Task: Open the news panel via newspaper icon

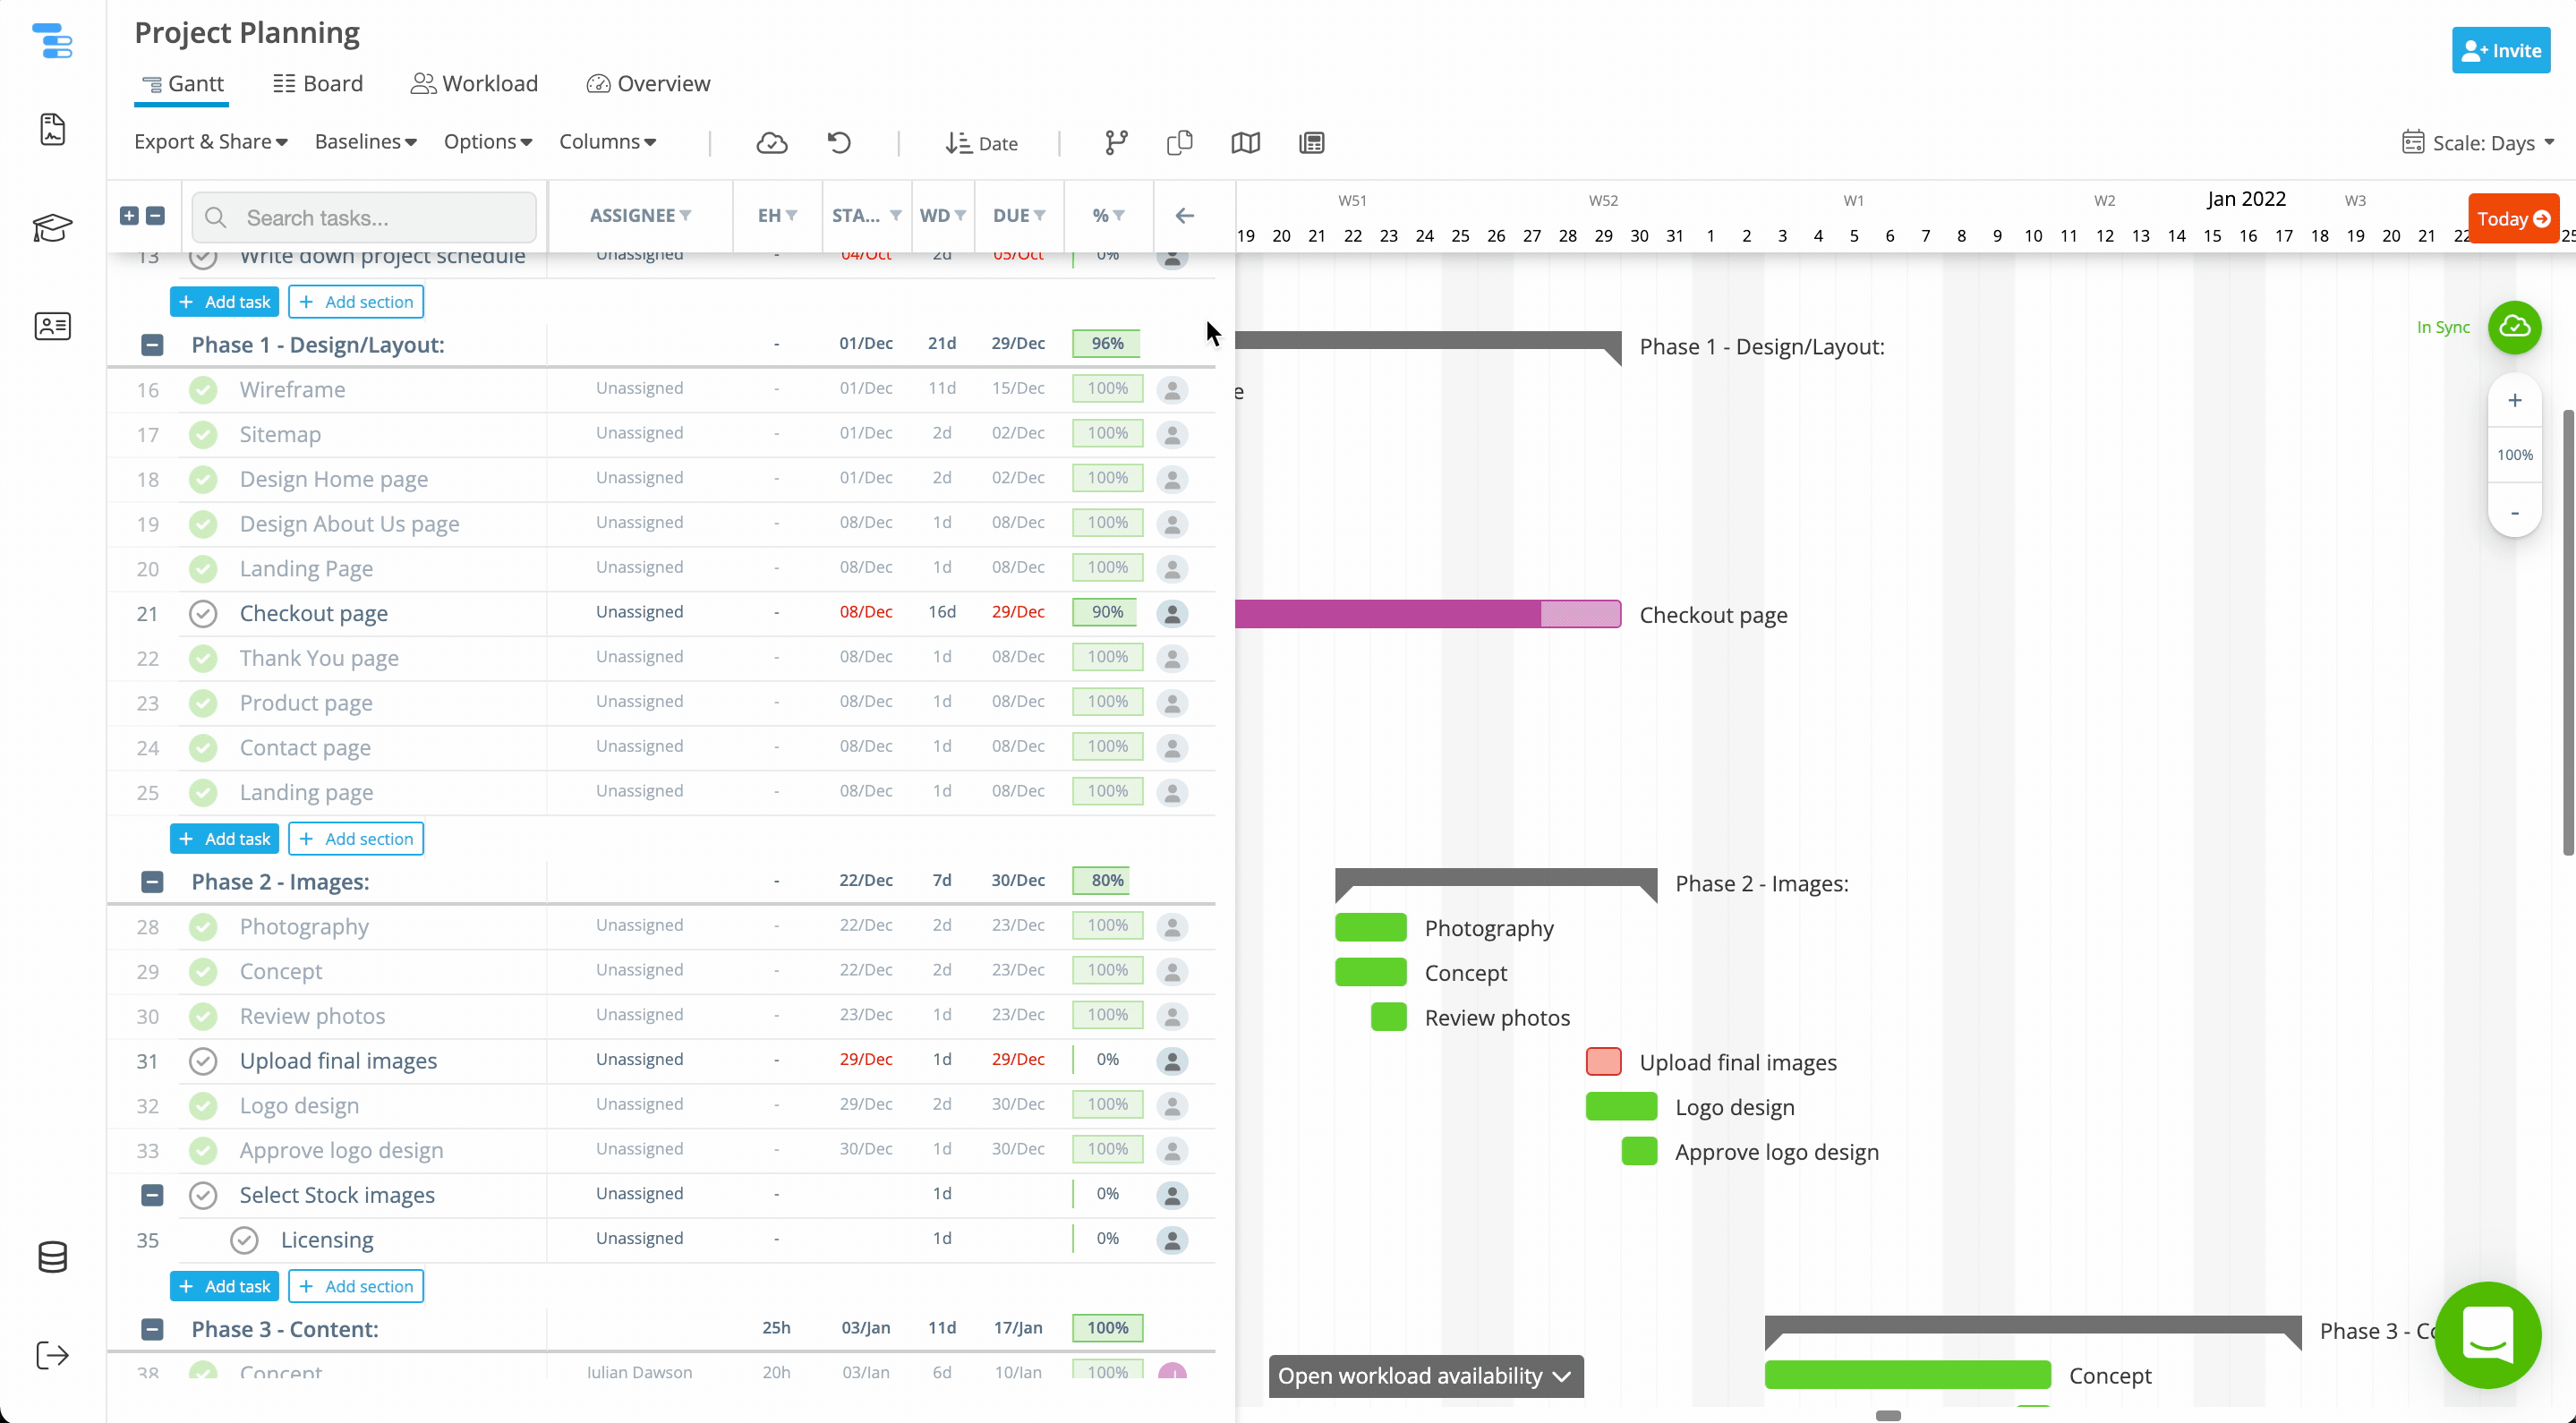Action: (1310, 143)
